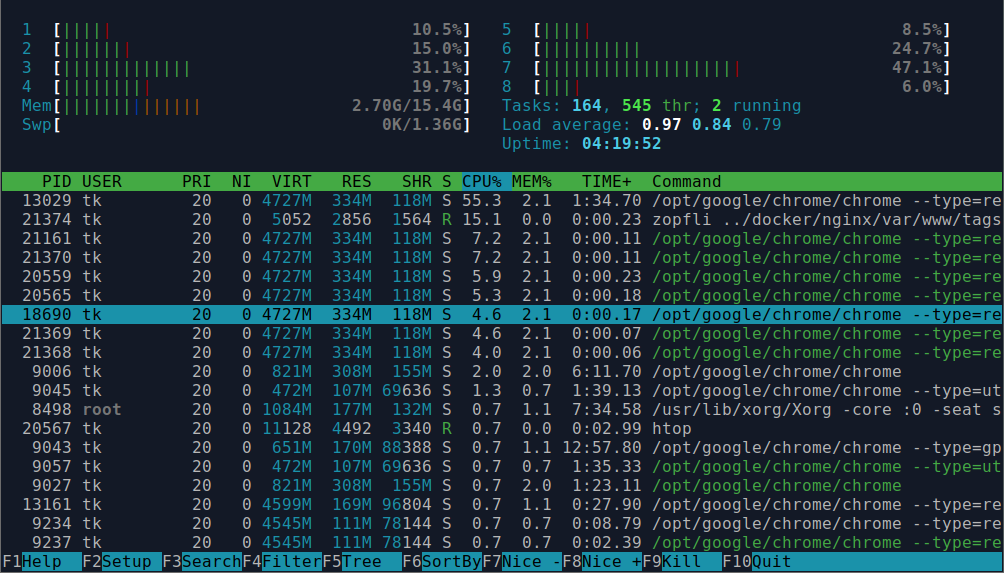
Task: Sort by the PRI column header
Action: [197, 182]
